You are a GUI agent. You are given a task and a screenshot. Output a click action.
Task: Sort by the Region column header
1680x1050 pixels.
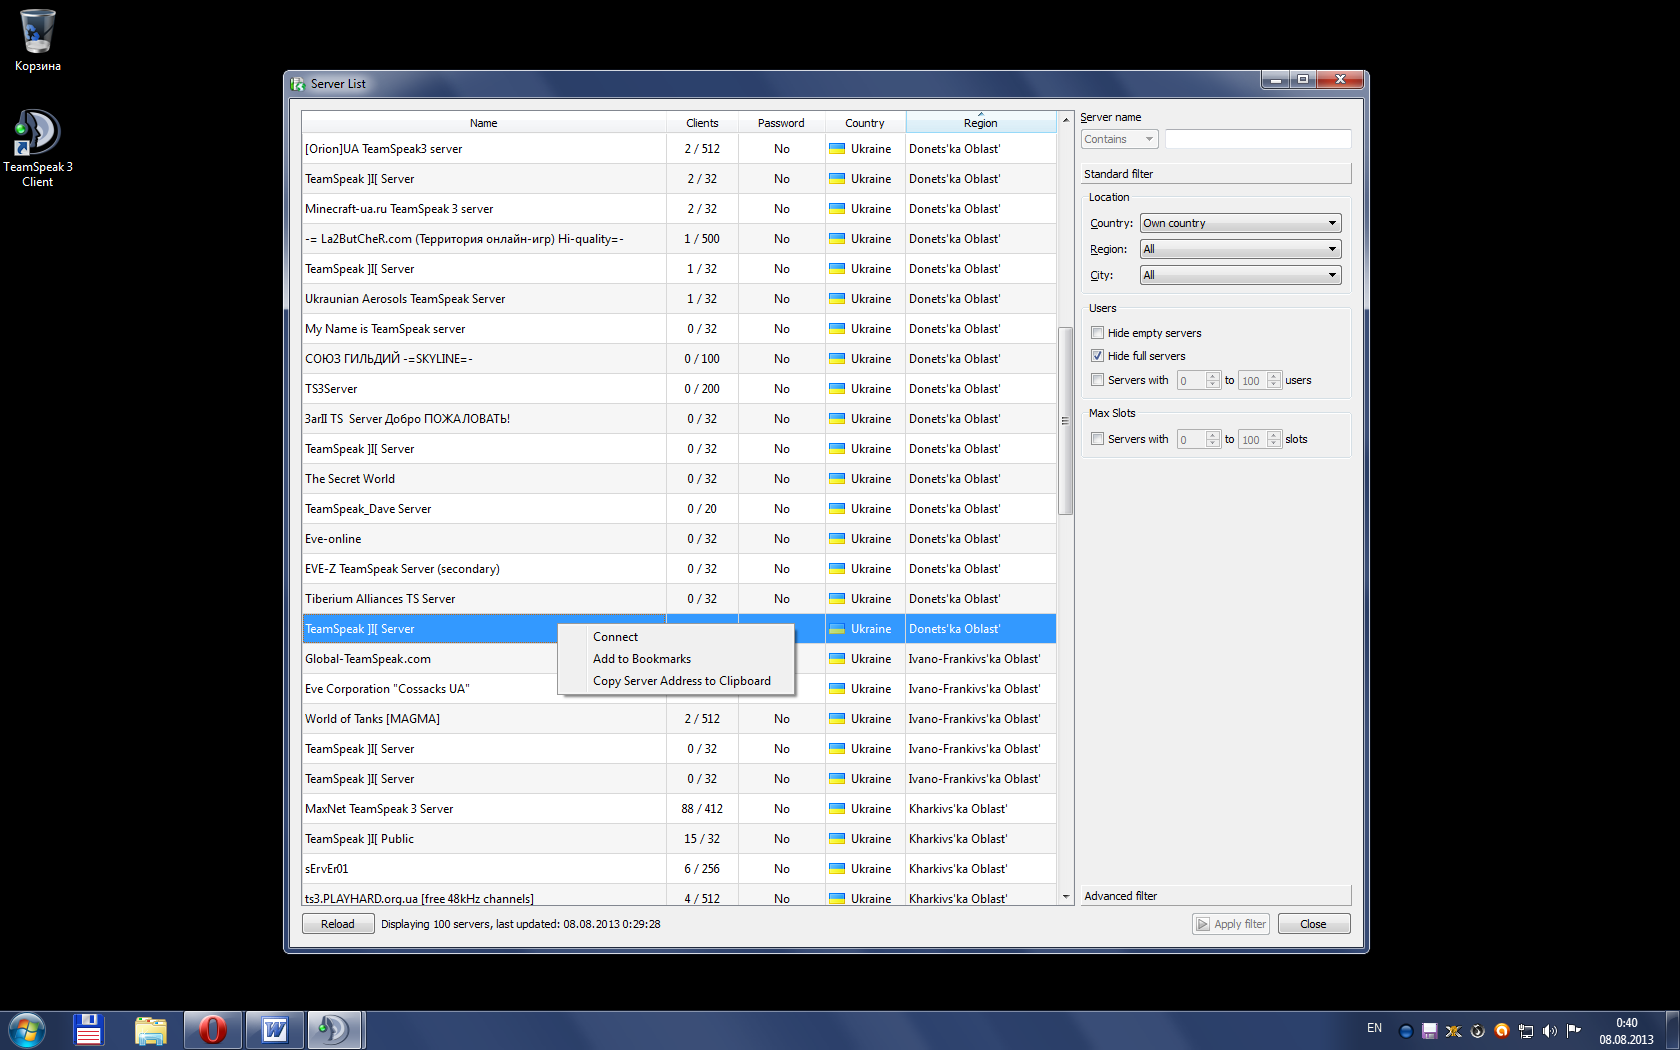coord(980,122)
